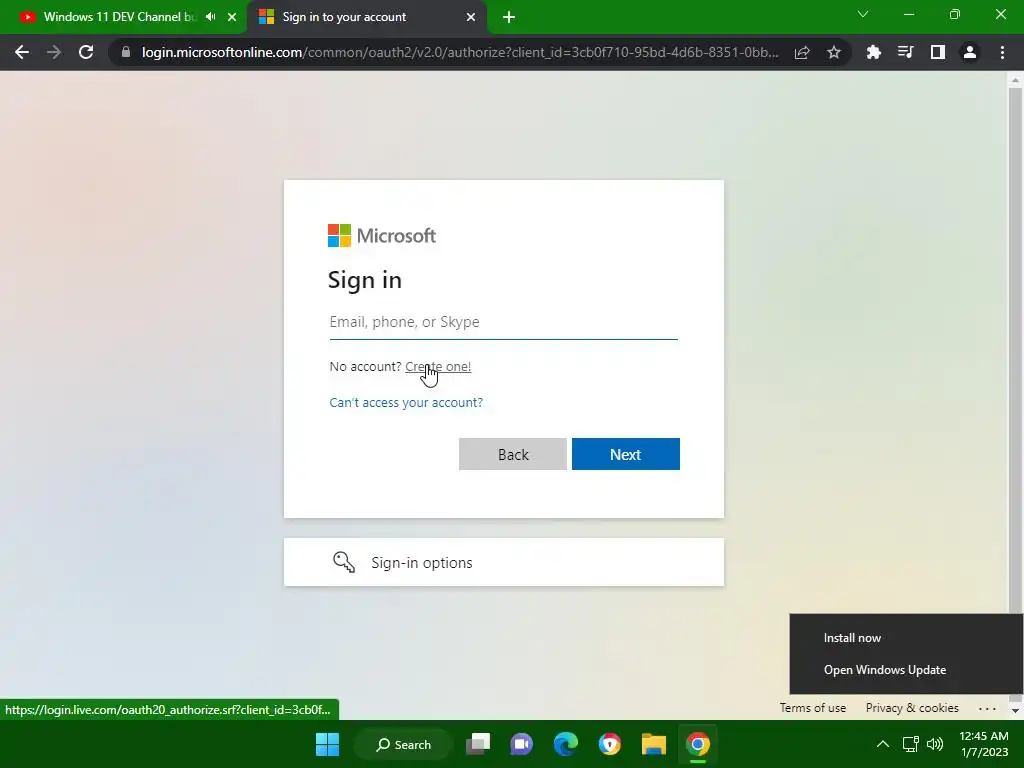Close the Sign in to your account tab
This screenshot has width=1024, height=768.
471,17
